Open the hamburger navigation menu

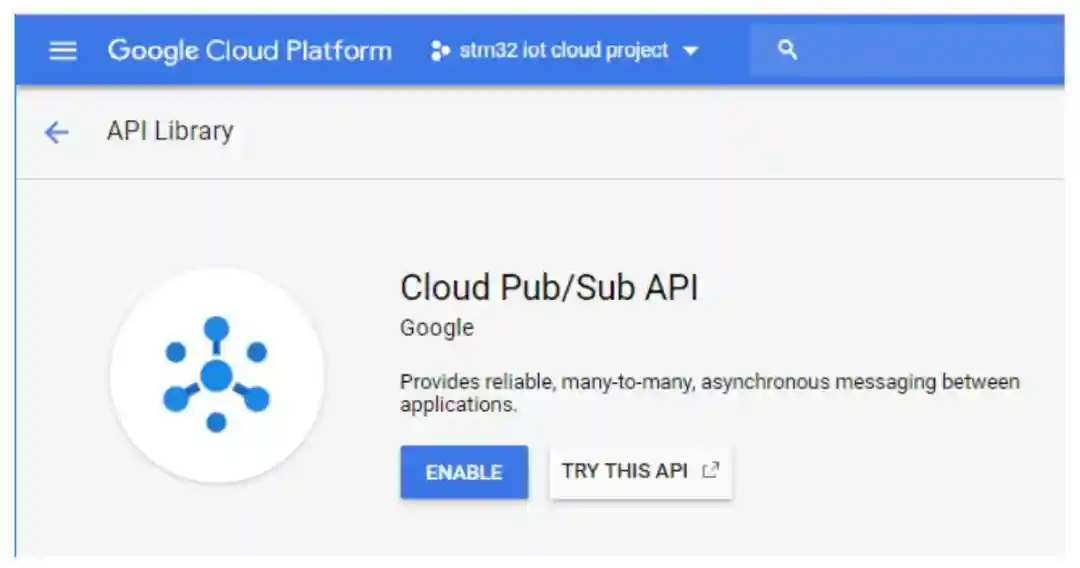point(63,51)
